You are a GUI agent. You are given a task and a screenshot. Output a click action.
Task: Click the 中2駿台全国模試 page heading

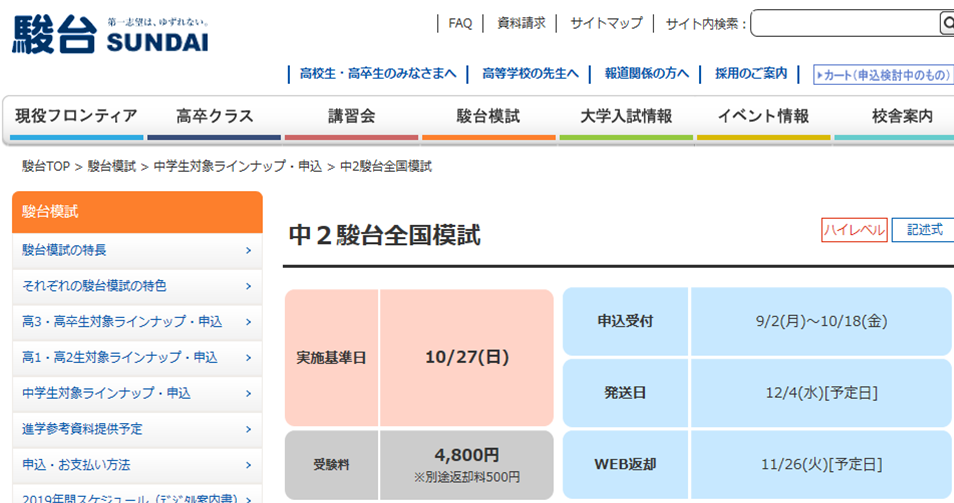click(385, 236)
